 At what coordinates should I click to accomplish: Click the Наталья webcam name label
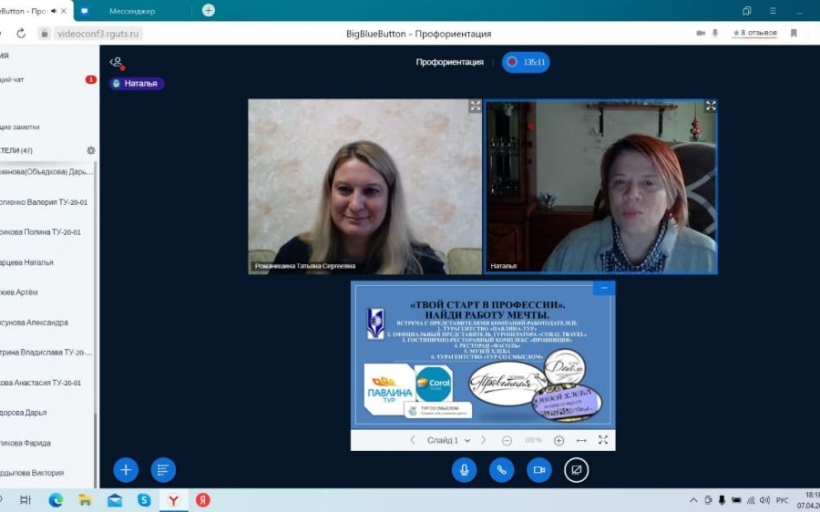503,266
